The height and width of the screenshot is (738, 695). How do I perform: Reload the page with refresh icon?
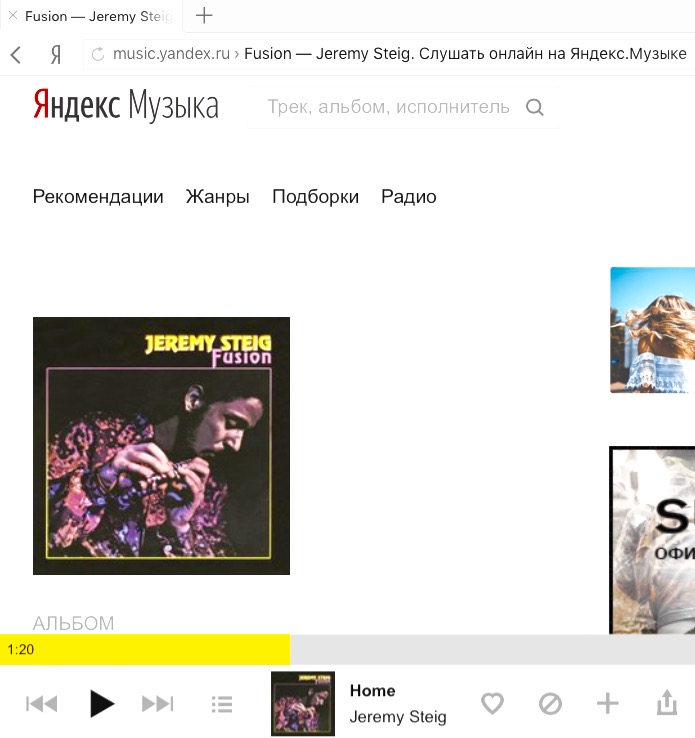(98, 54)
